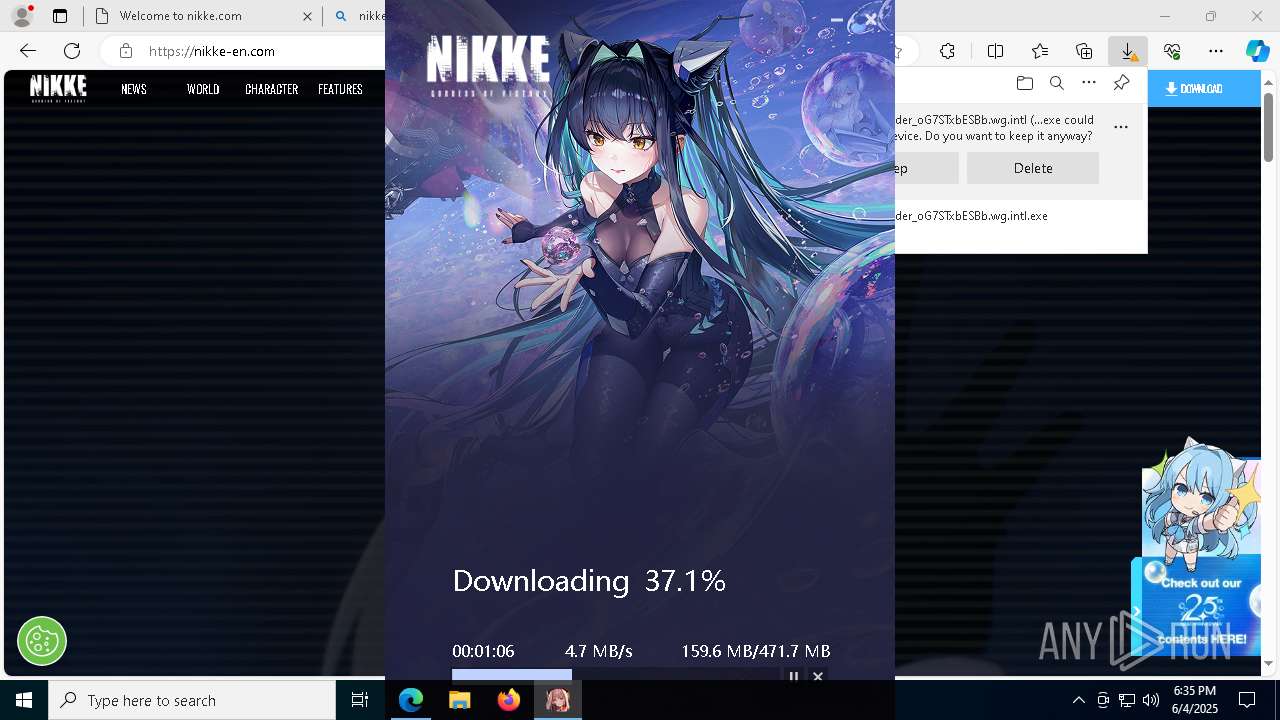Click NIKKE logo on website header
The width and height of the screenshot is (1280, 720).
tap(58, 88)
